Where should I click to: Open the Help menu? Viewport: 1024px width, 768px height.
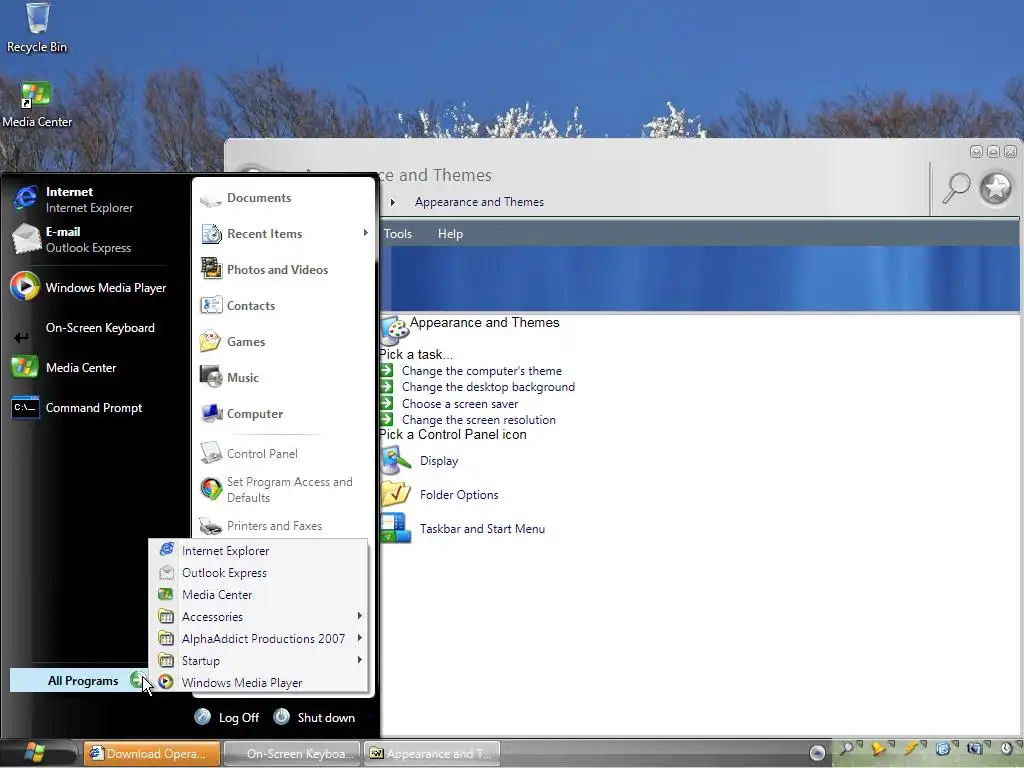point(450,234)
